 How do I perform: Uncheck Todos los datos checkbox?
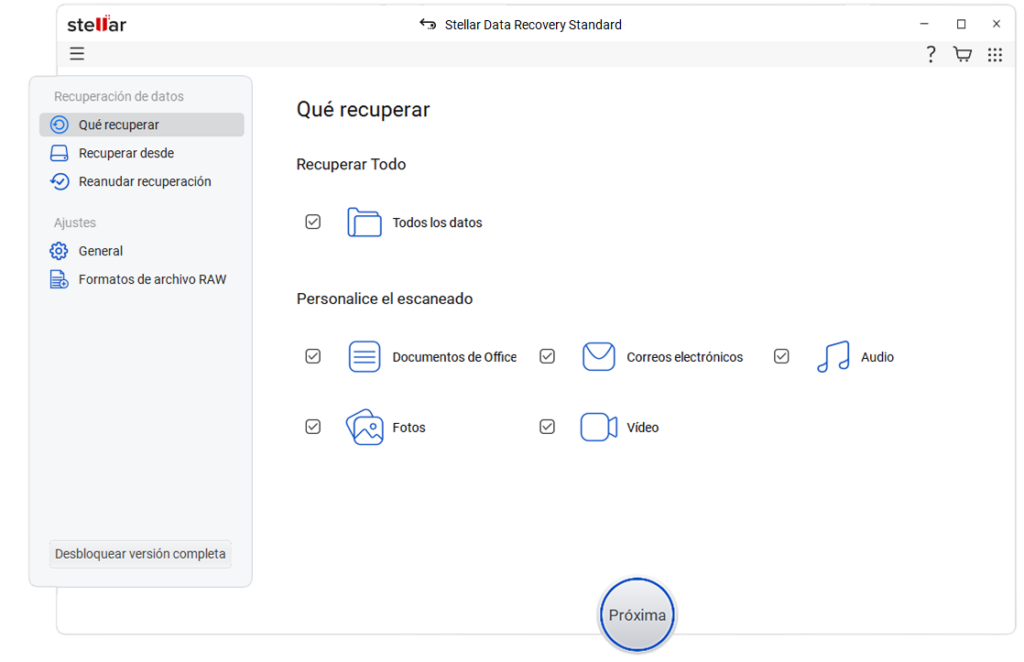pos(313,222)
